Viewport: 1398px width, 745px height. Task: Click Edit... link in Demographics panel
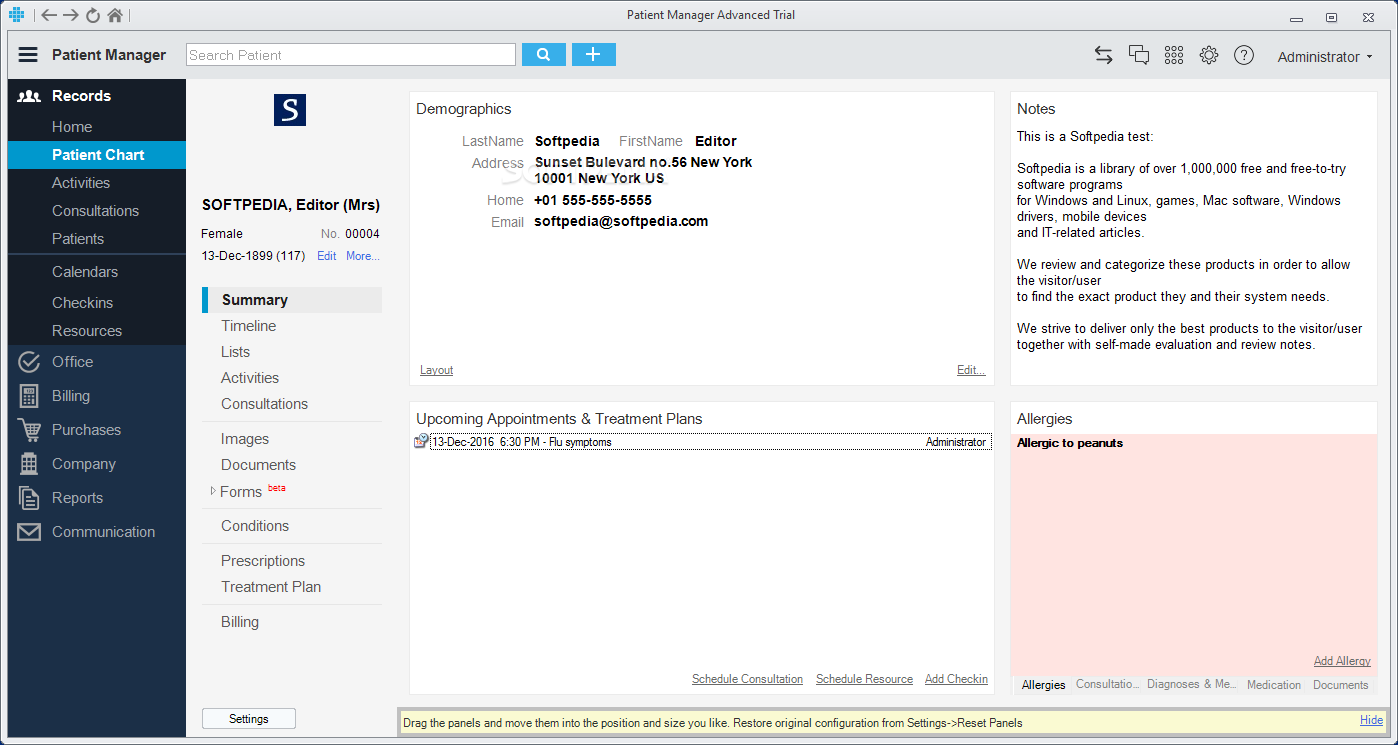(x=971, y=370)
